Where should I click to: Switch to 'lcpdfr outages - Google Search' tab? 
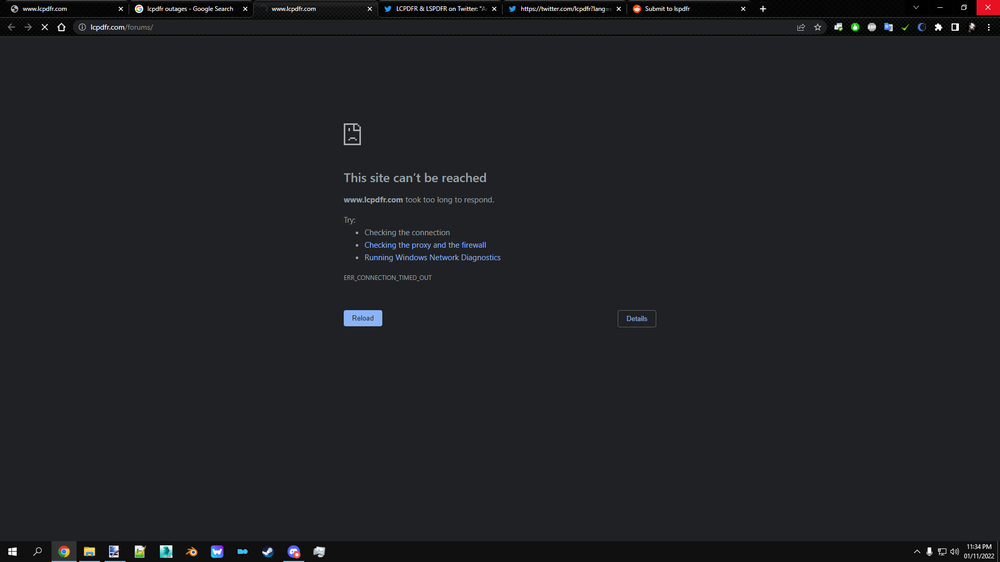point(189,9)
